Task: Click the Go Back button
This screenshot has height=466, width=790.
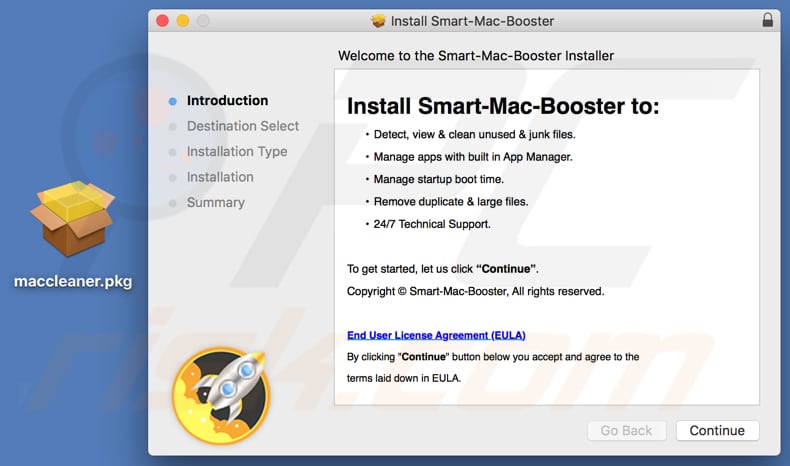Action: click(626, 430)
